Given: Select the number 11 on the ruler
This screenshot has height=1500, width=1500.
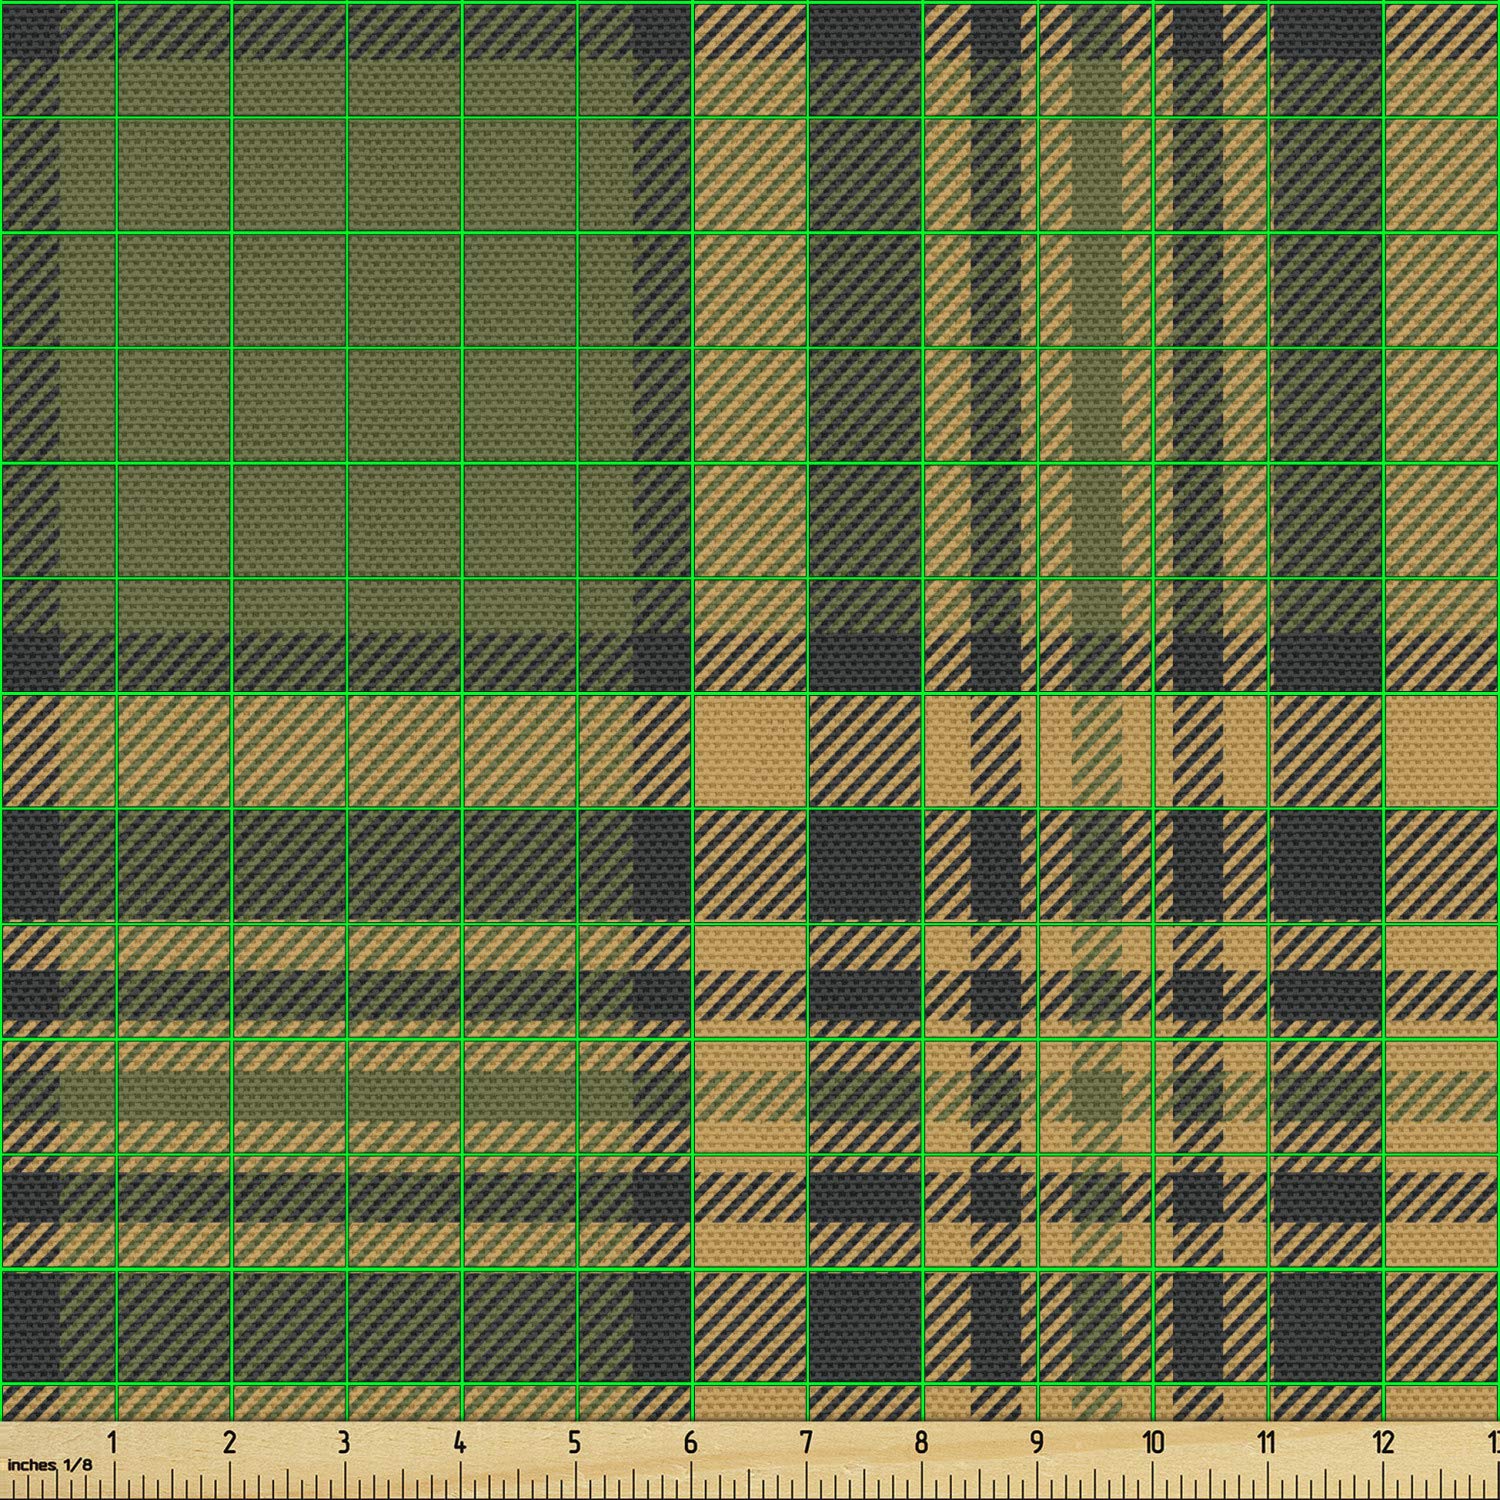Looking at the screenshot, I should (1267, 1443).
